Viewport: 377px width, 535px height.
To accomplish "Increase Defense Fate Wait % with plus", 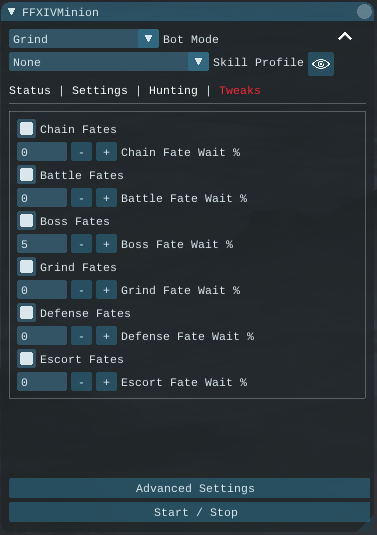I will coord(106,336).
